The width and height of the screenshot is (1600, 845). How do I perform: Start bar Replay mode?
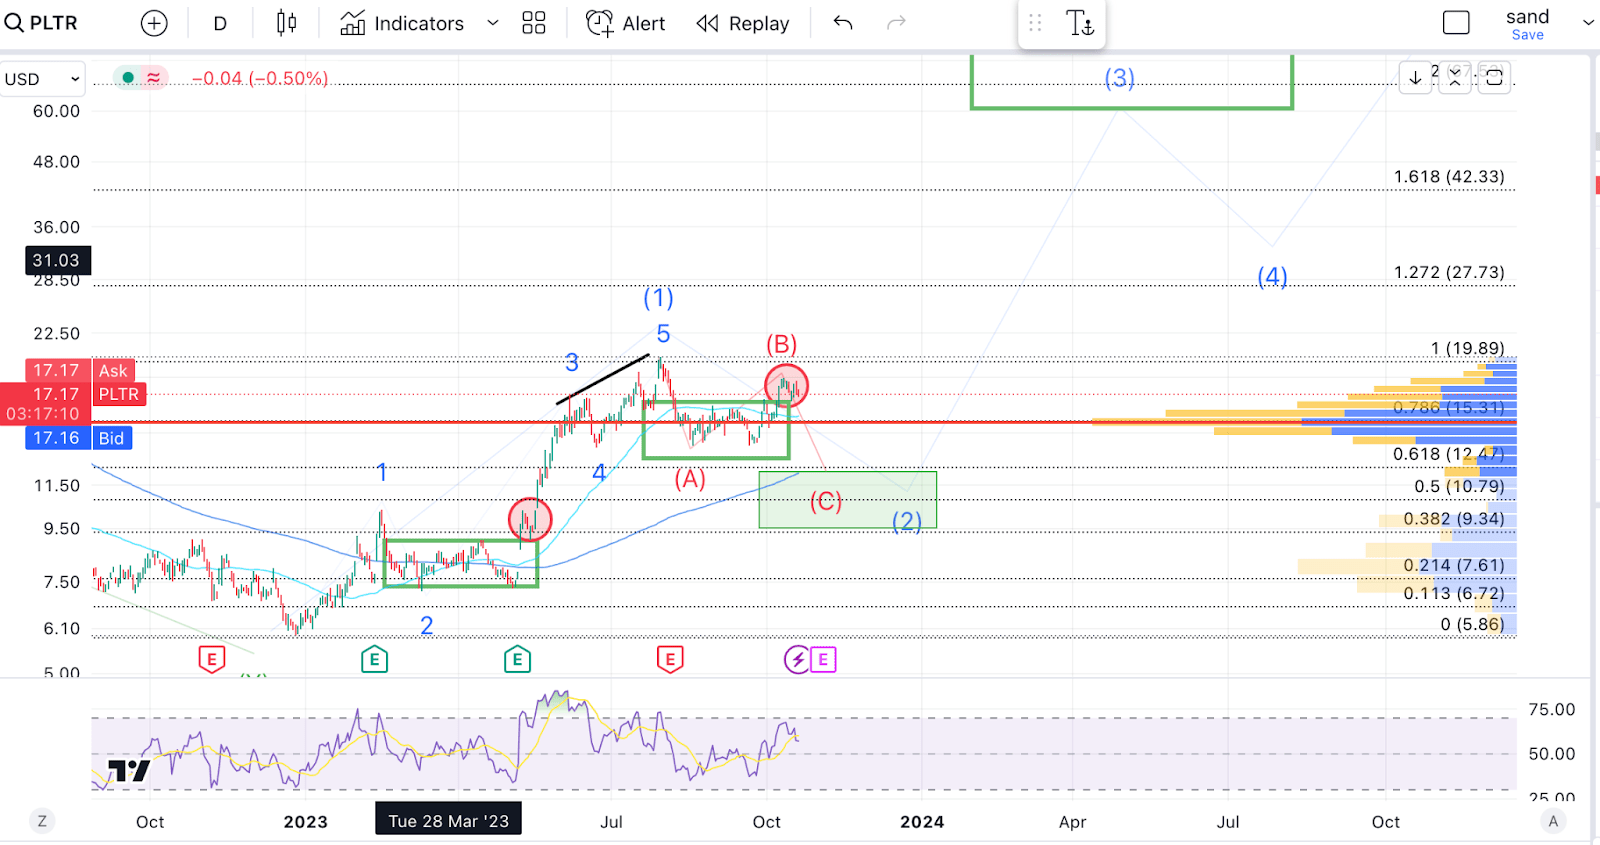pos(743,23)
